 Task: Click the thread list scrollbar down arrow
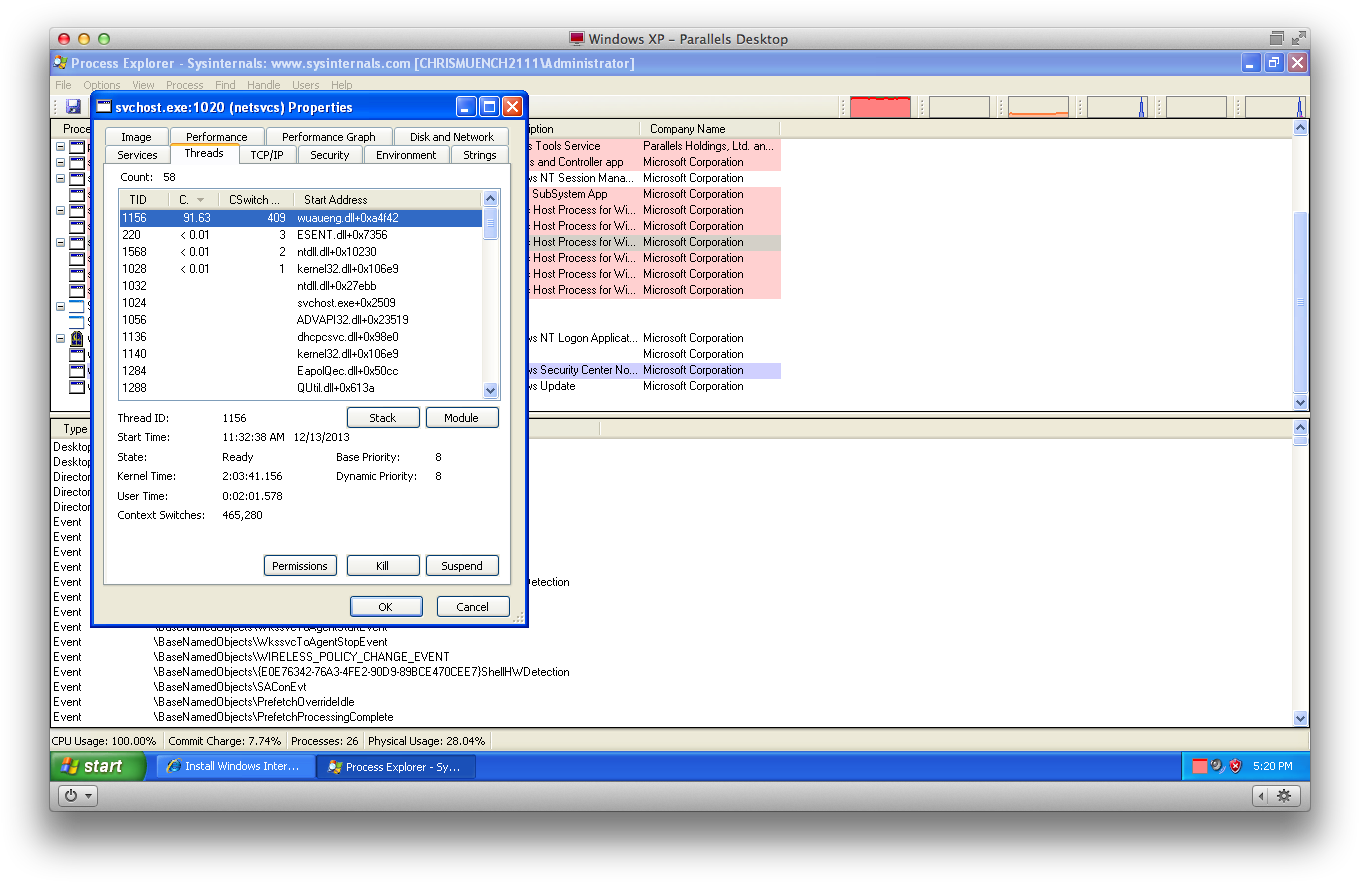tap(490, 390)
